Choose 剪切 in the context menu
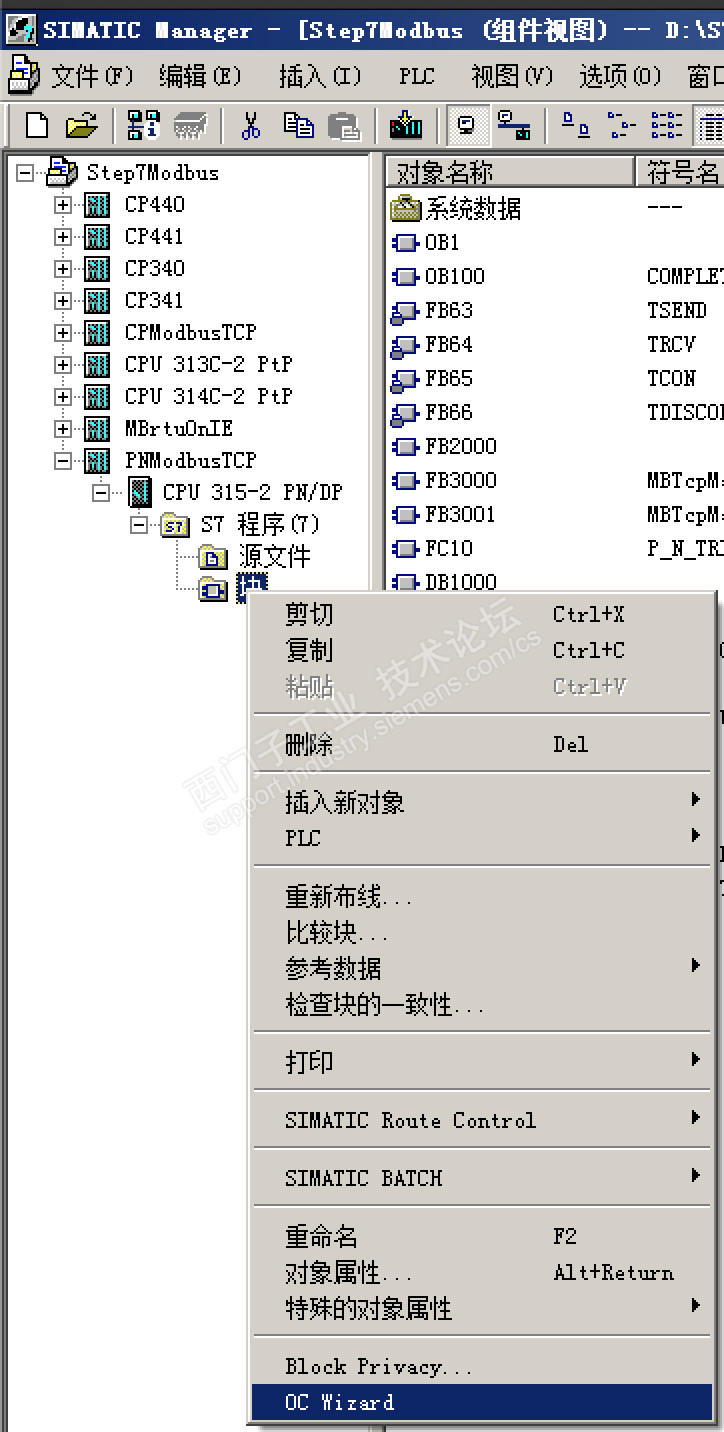The height and width of the screenshot is (1432, 724). click(x=482, y=614)
